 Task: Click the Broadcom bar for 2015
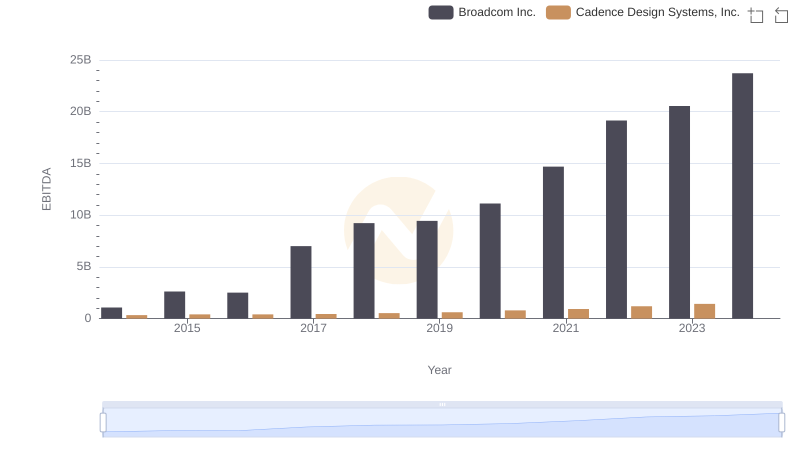tap(174, 305)
